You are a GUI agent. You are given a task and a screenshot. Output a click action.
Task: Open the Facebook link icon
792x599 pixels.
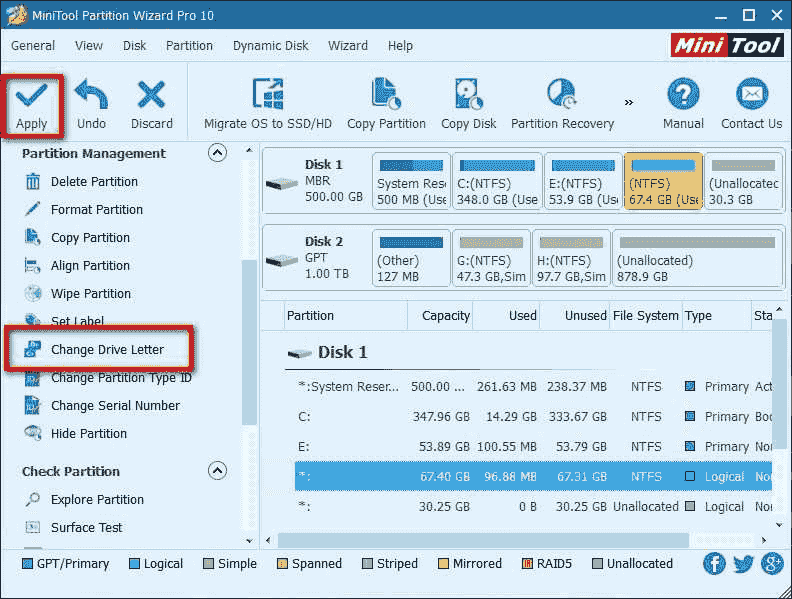click(x=714, y=563)
